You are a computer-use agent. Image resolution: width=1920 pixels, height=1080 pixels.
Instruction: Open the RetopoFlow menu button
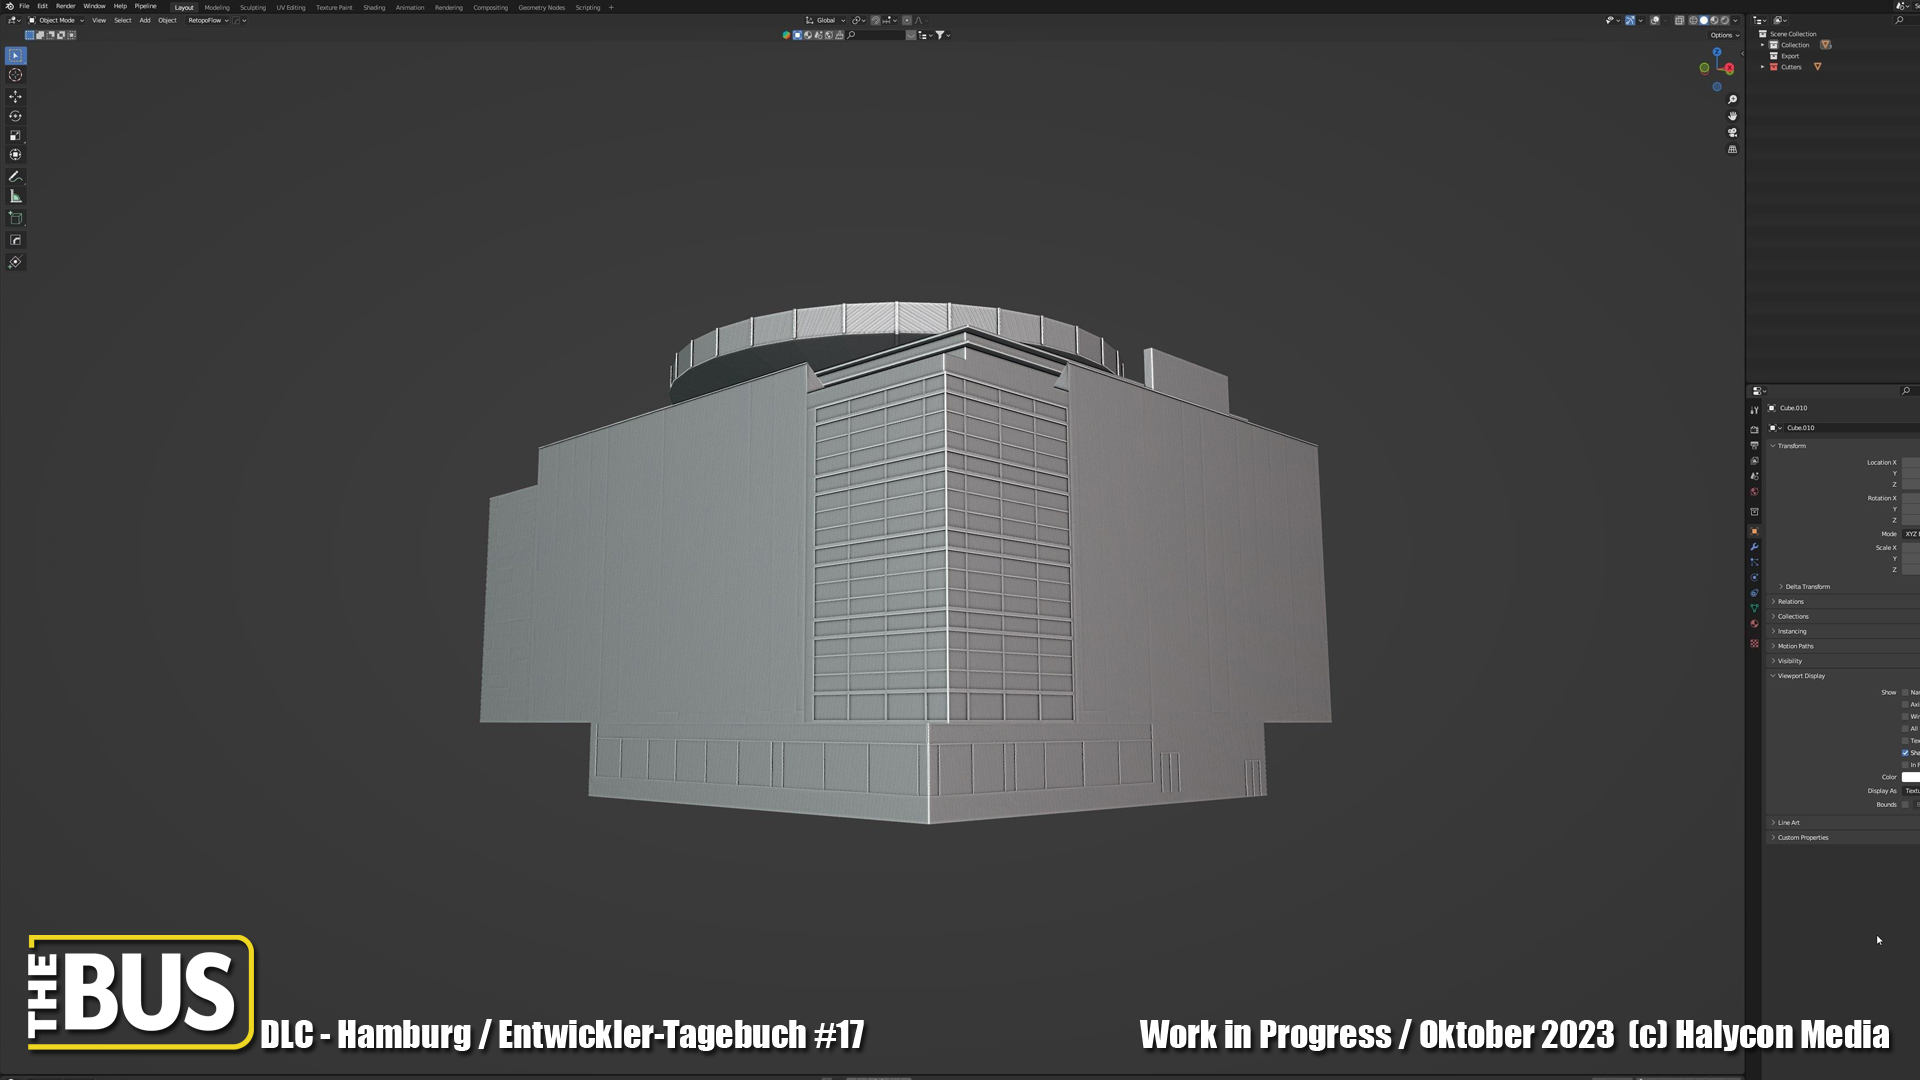point(208,20)
